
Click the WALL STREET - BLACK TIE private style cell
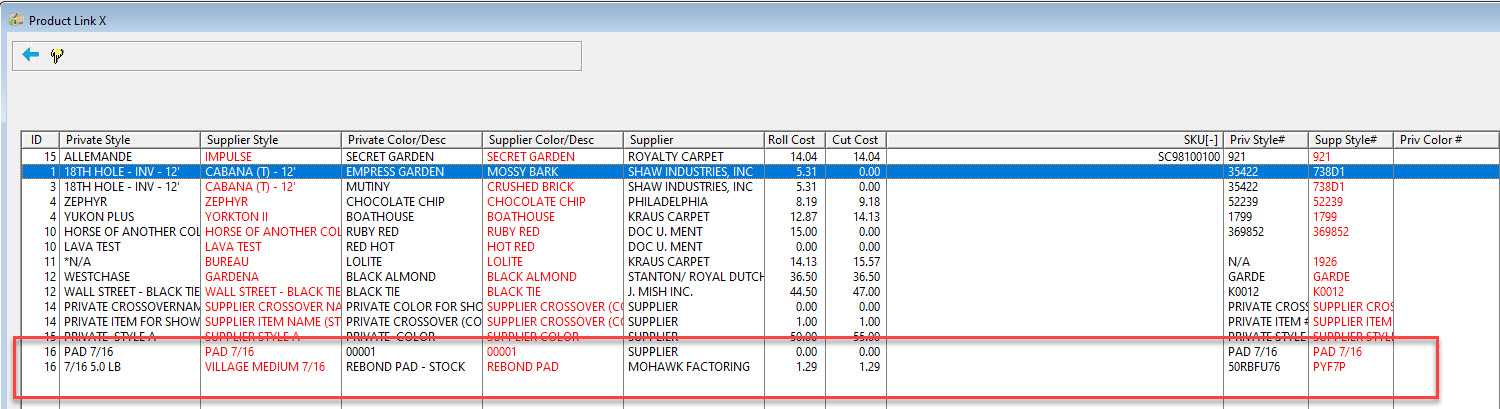pyautogui.click(x=131, y=292)
